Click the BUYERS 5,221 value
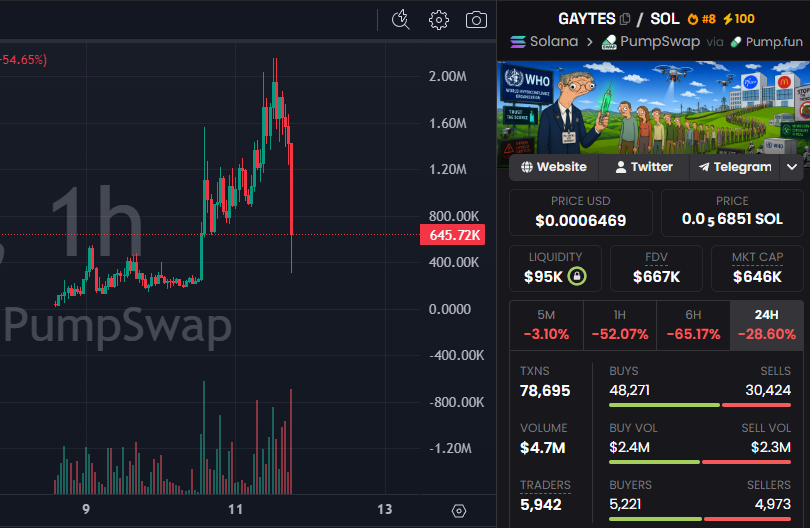 tap(625, 504)
